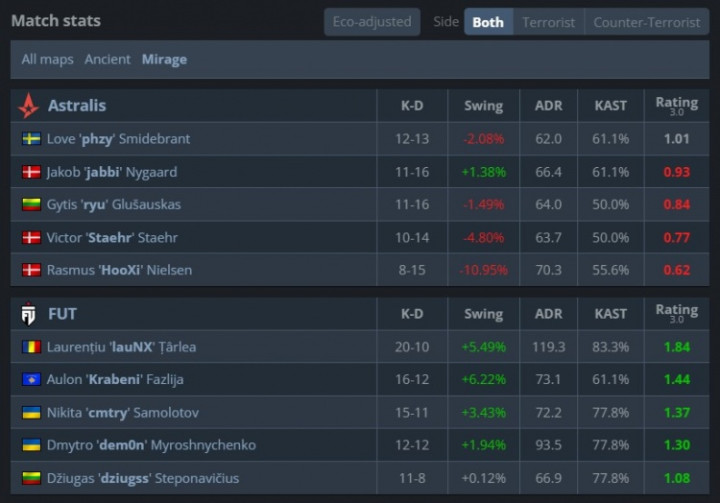720x503 pixels.
Task: Click the Kosovo flag beside Krabeni
Action: tap(31, 380)
